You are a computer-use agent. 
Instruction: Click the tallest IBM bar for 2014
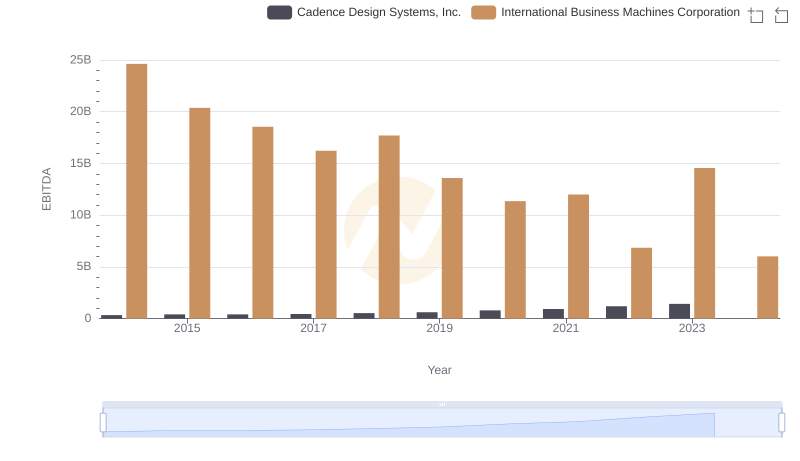[137, 191]
